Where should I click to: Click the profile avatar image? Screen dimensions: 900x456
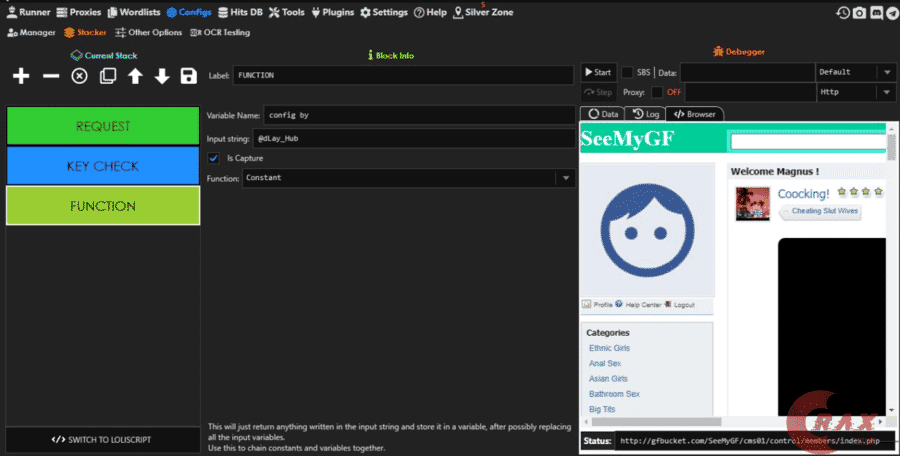[x=647, y=230]
